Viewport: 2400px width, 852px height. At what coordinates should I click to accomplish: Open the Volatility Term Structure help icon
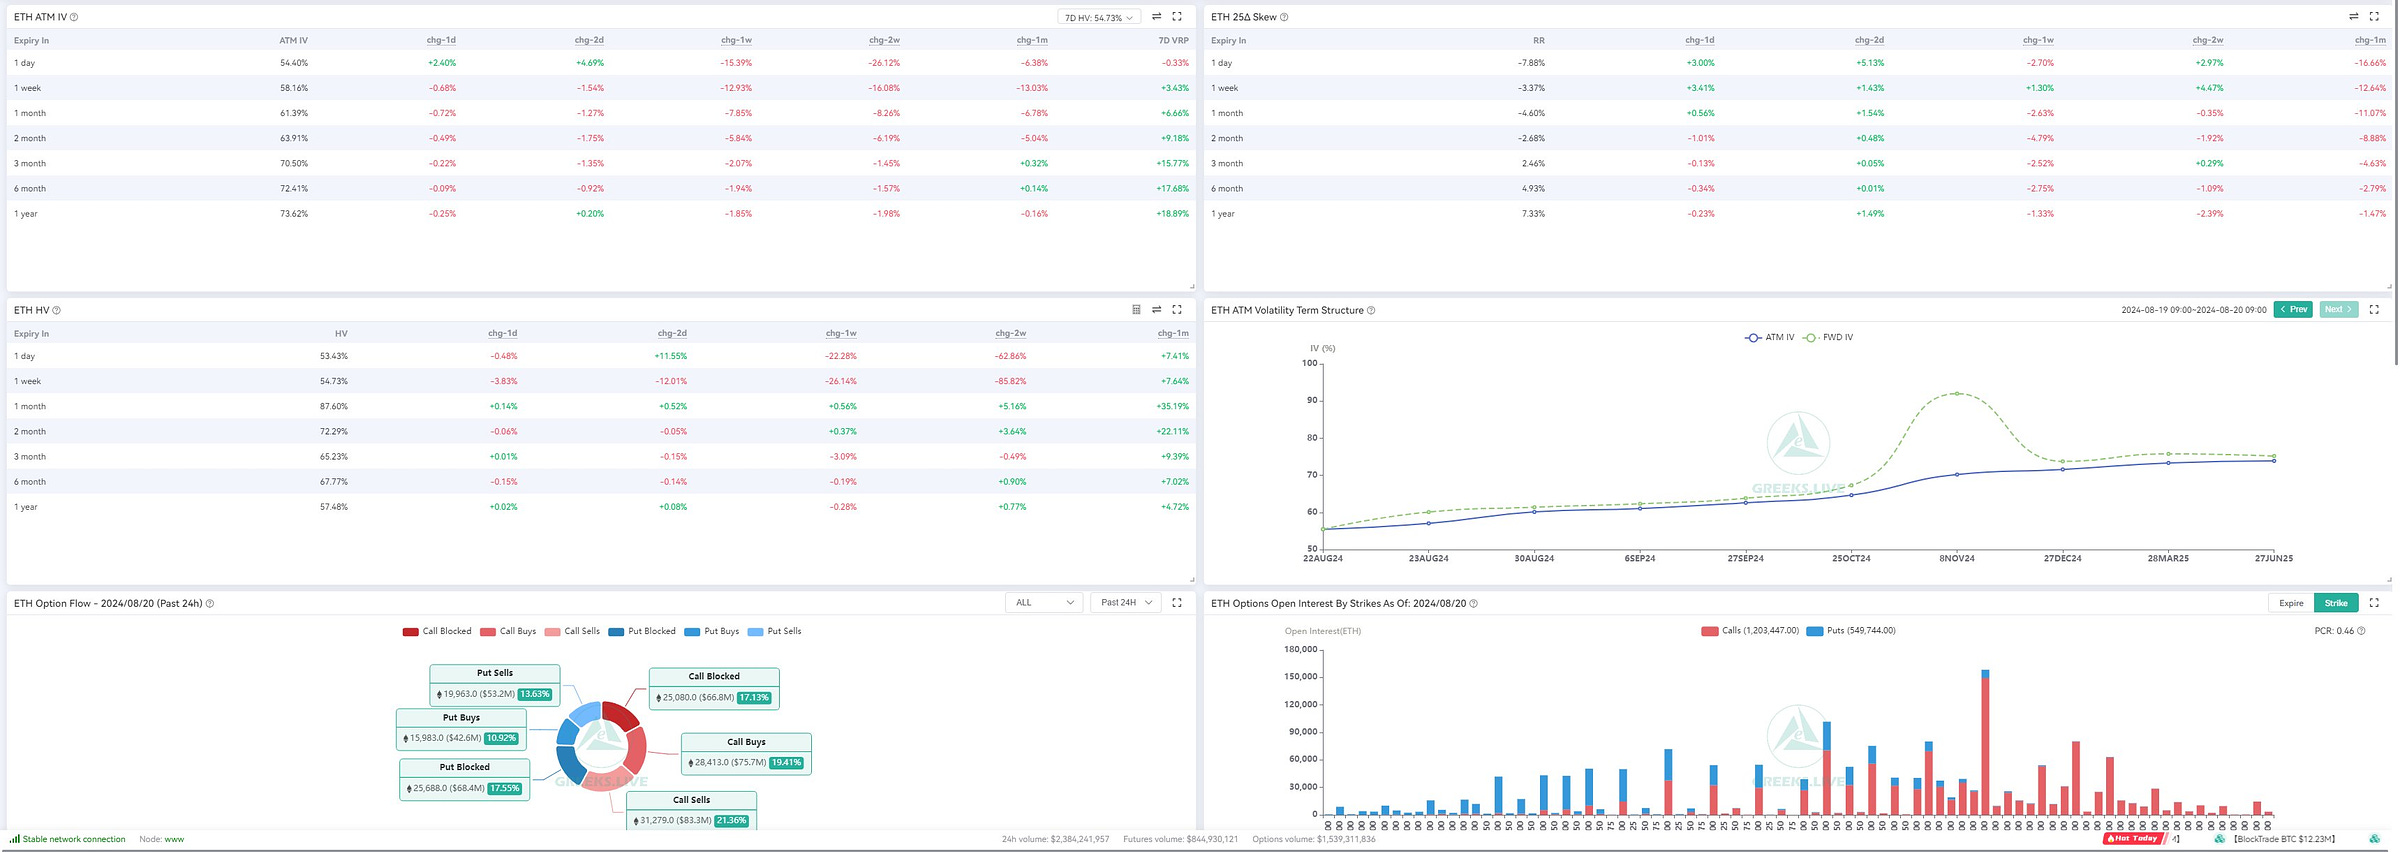point(1371,310)
